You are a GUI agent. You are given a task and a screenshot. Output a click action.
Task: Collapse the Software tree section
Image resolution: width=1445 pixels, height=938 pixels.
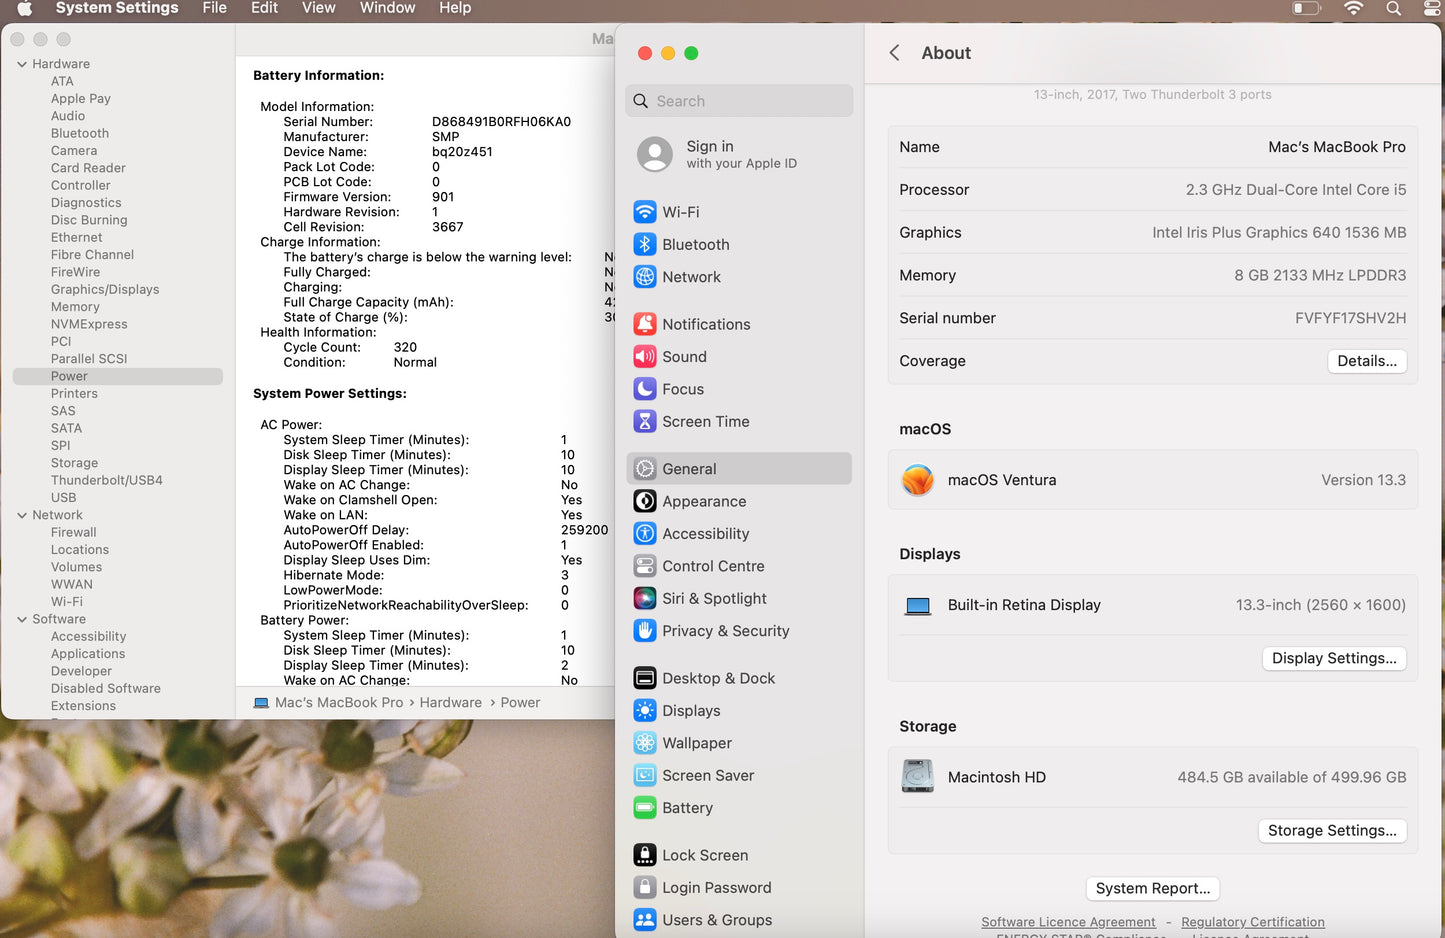pyautogui.click(x=22, y=619)
